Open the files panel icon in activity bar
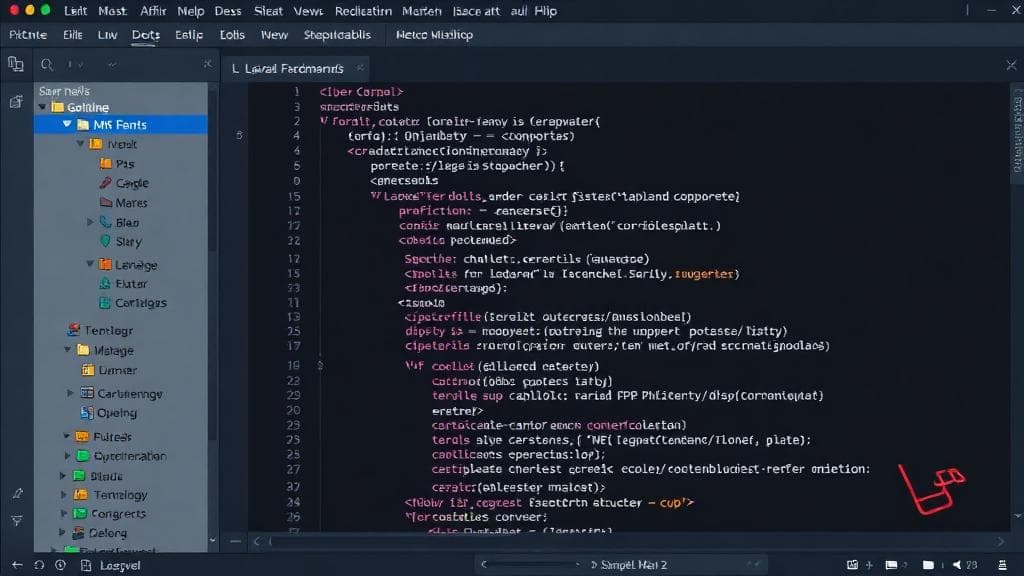 coord(15,65)
